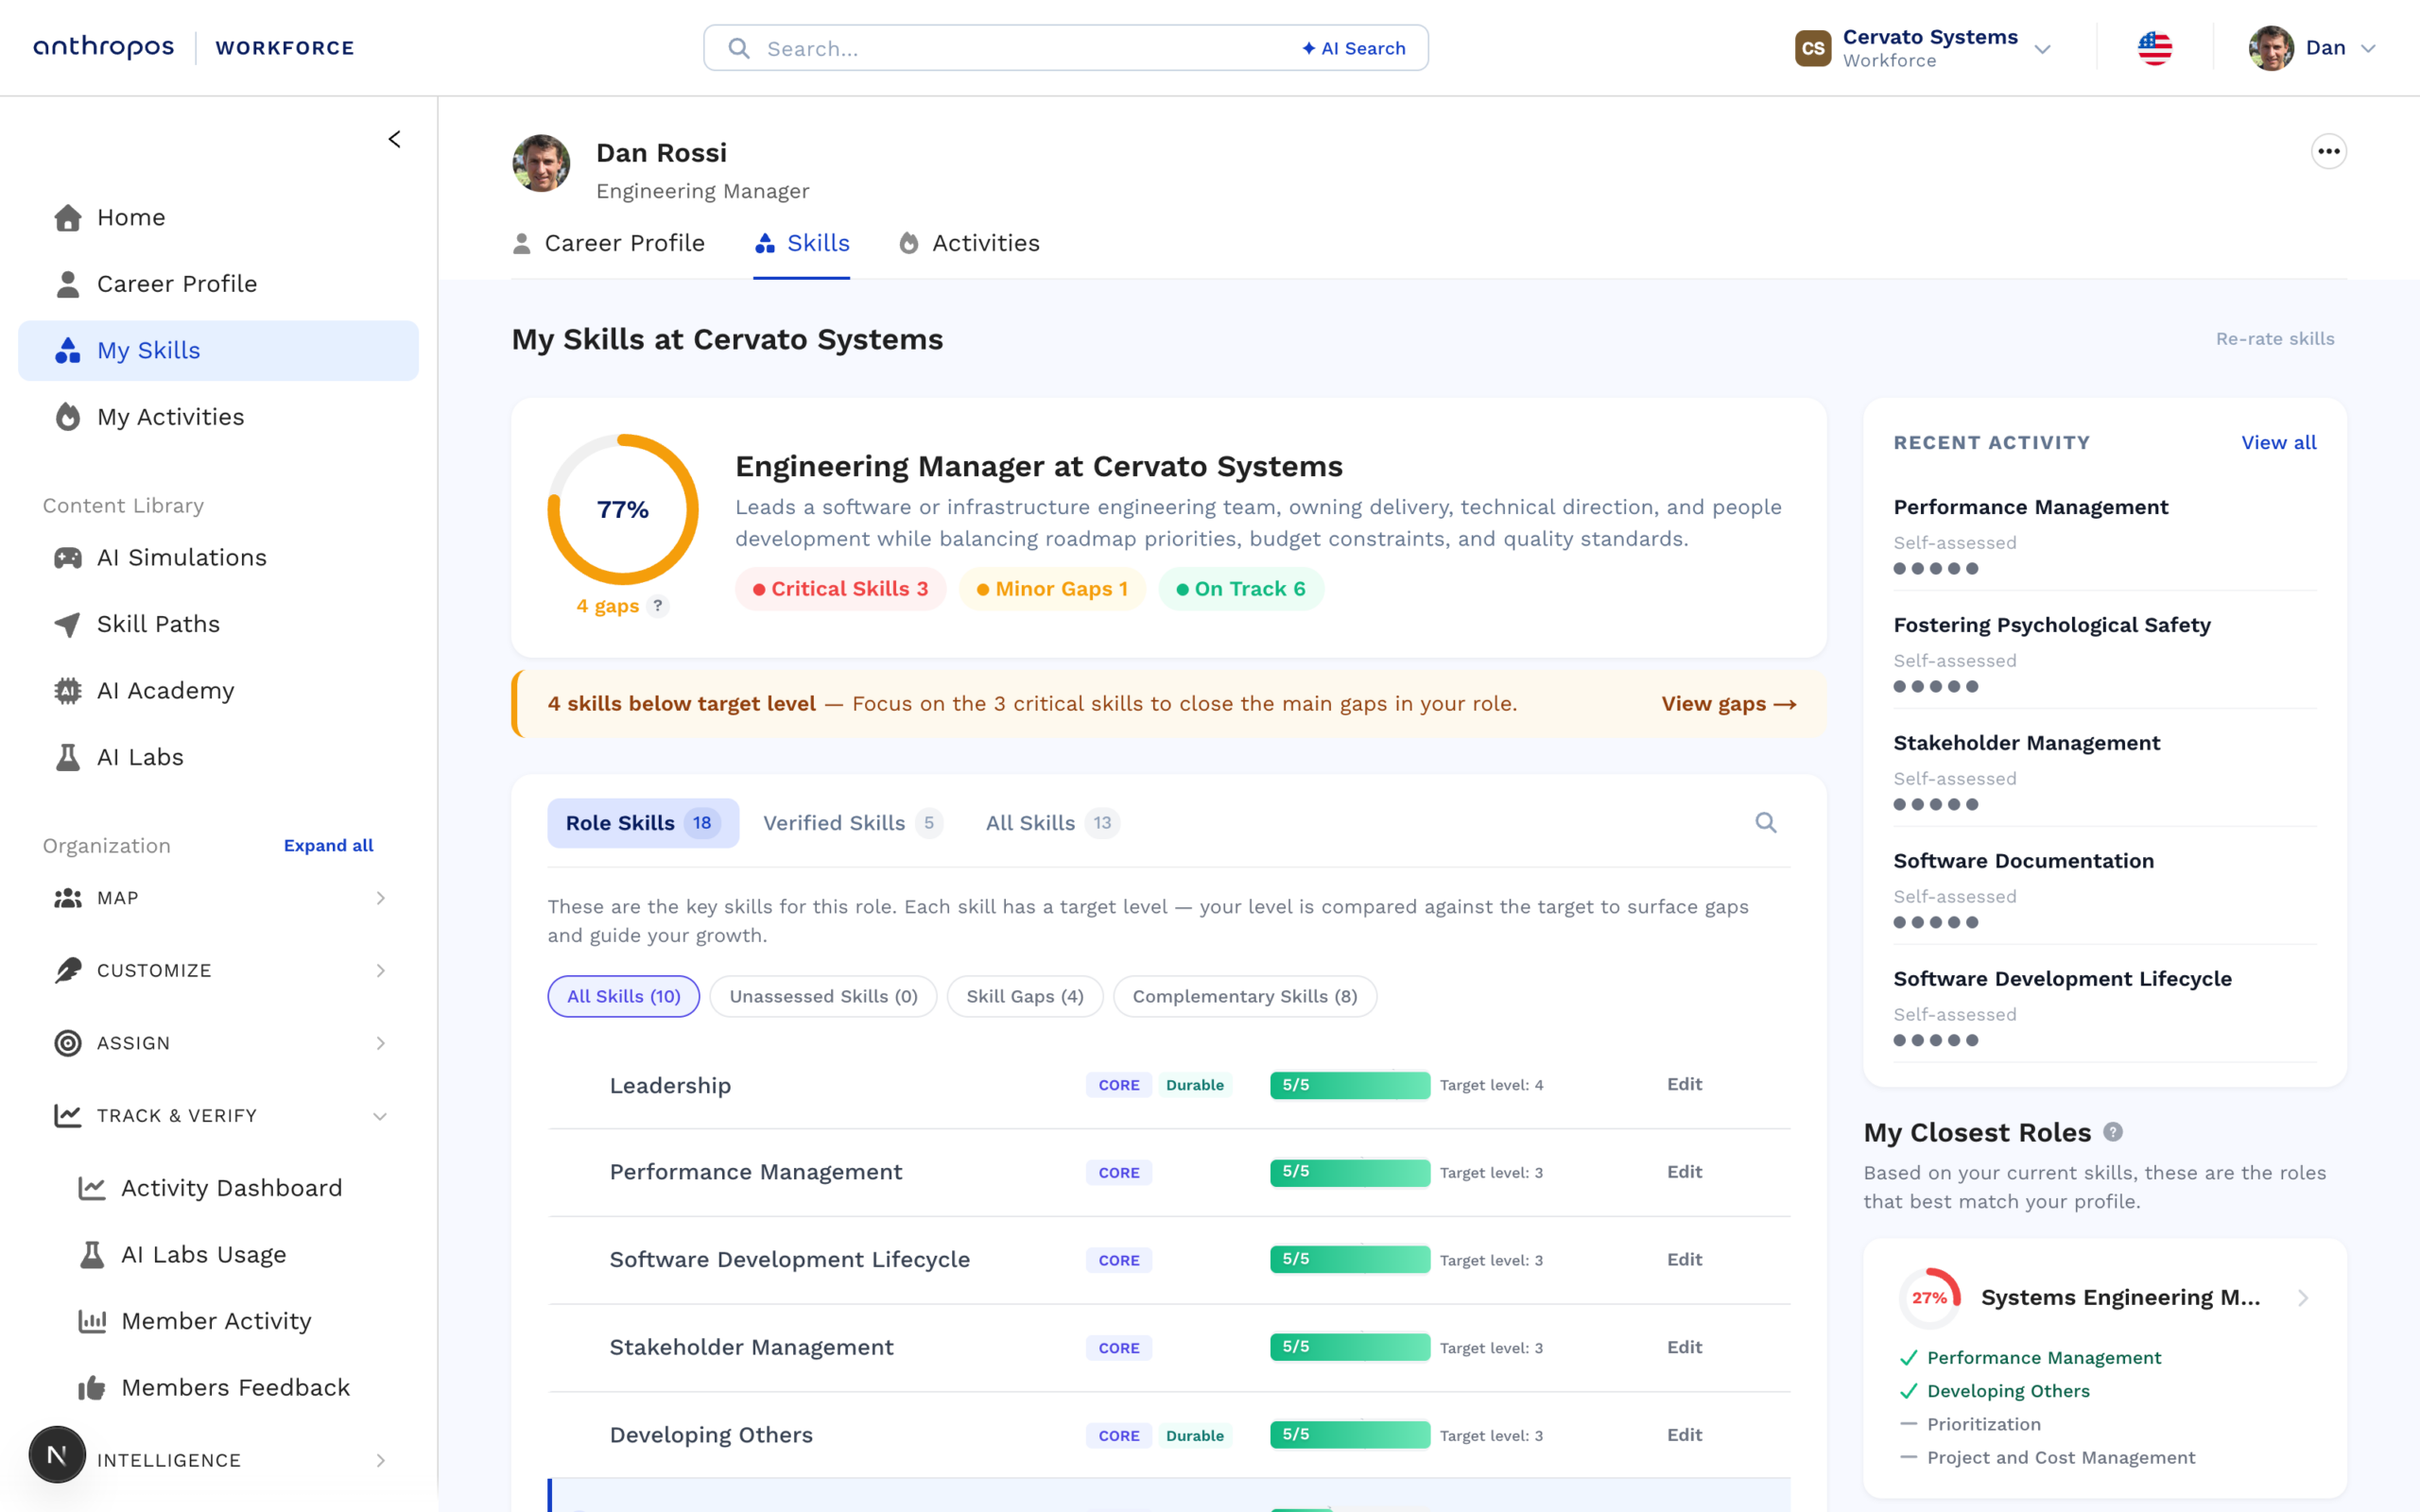The height and width of the screenshot is (1512, 2420).
Task: Edit the Leadership skill
Action: tap(1684, 1084)
